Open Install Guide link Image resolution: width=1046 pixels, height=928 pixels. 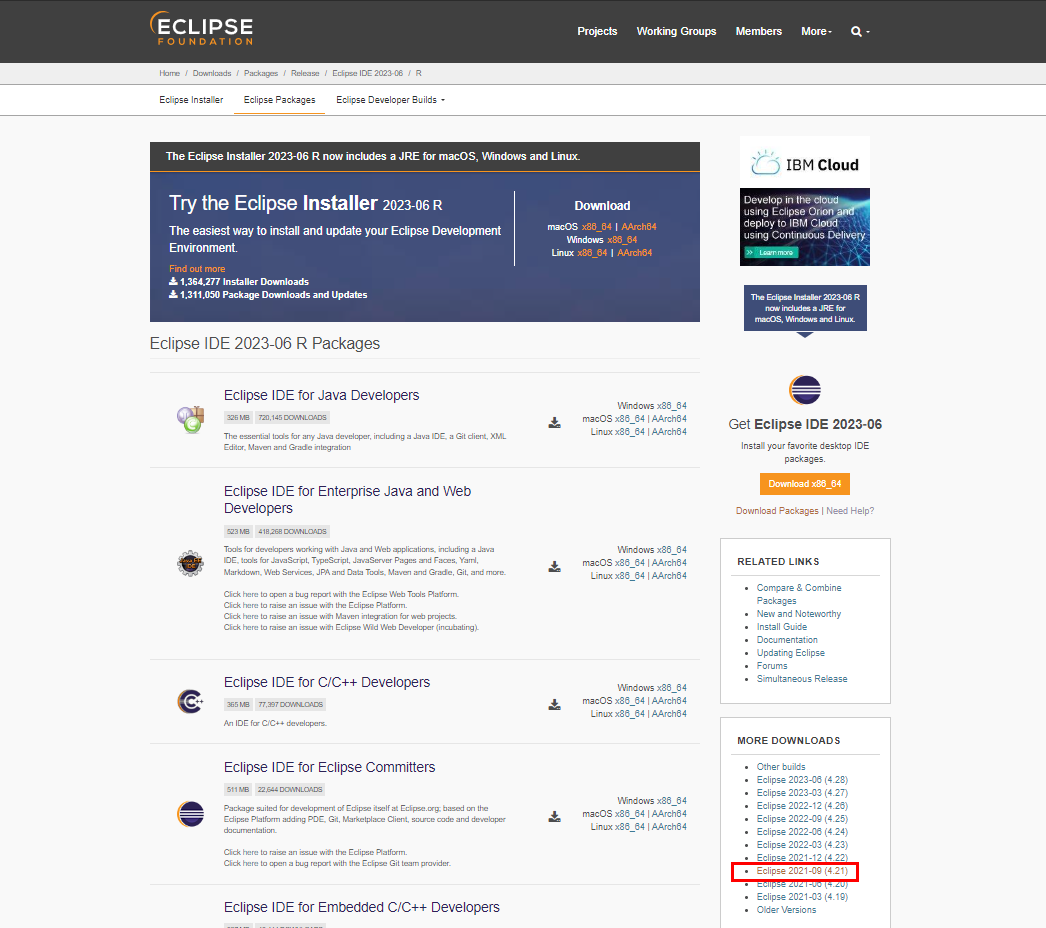coord(782,627)
